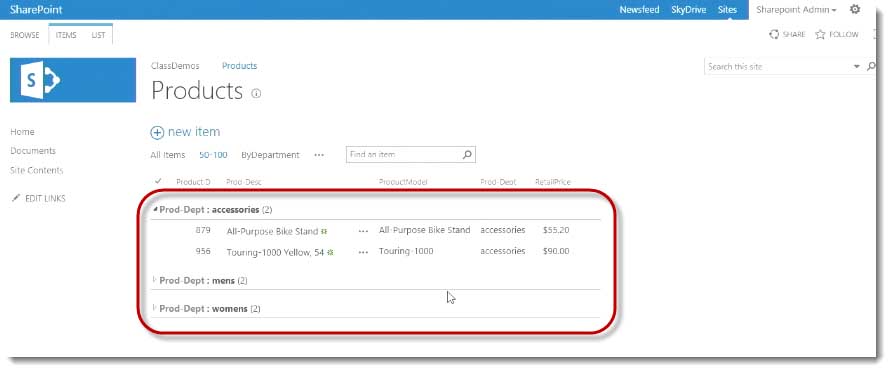Image resolution: width=891 pixels, height=372 pixels.
Task: Click the select-all checkmark column header
Action: [x=158, y=181]
